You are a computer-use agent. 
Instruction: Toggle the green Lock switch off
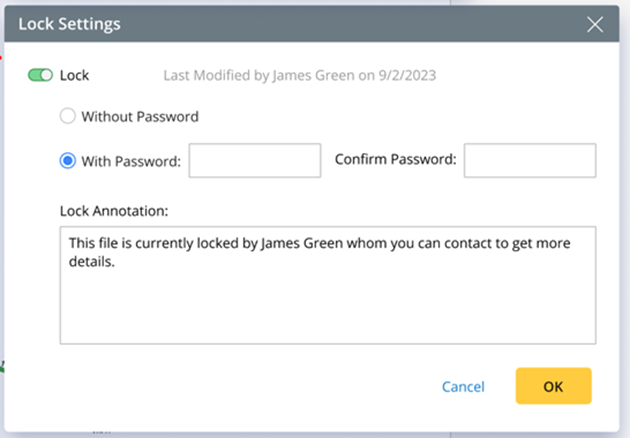pos(40,75)
